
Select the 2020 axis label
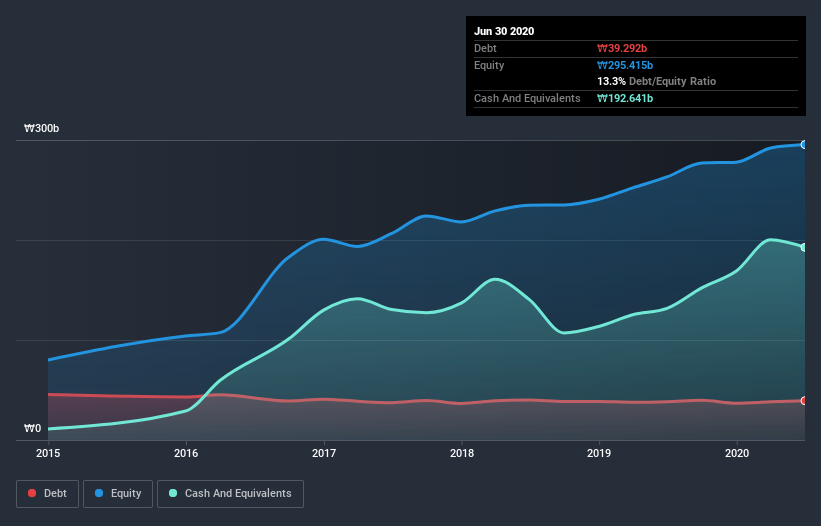point(737,453)
